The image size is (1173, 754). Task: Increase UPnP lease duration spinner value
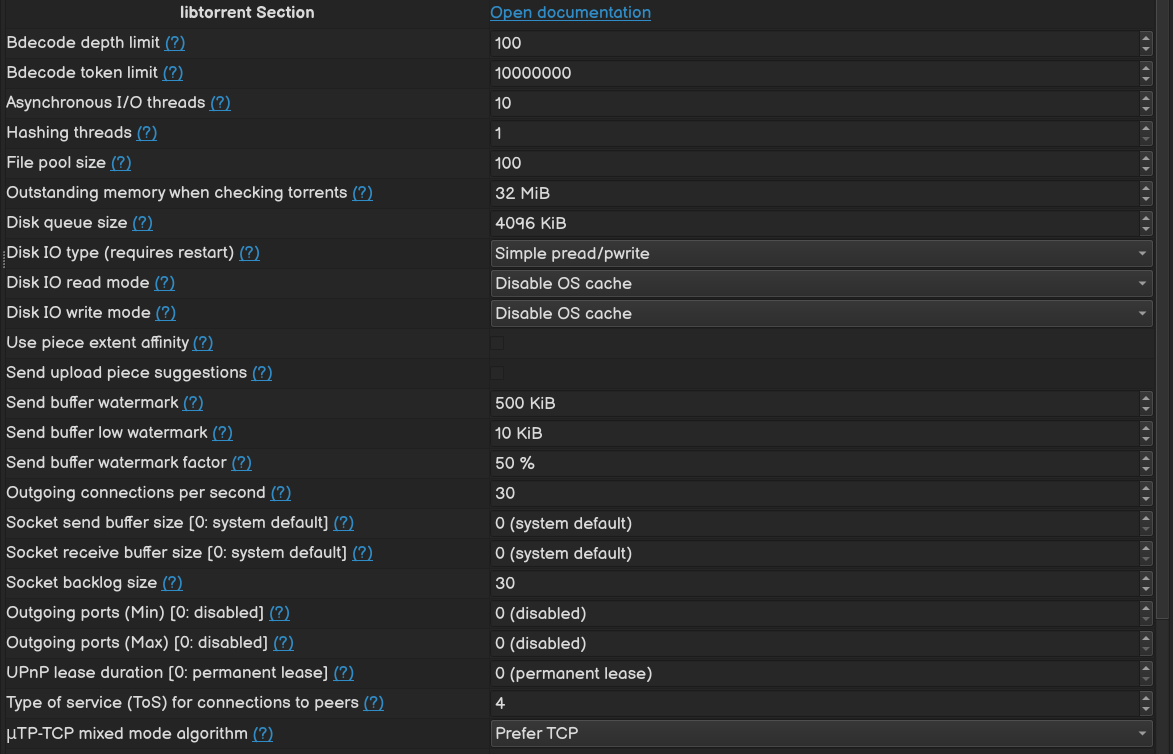tap(1145, 666)
